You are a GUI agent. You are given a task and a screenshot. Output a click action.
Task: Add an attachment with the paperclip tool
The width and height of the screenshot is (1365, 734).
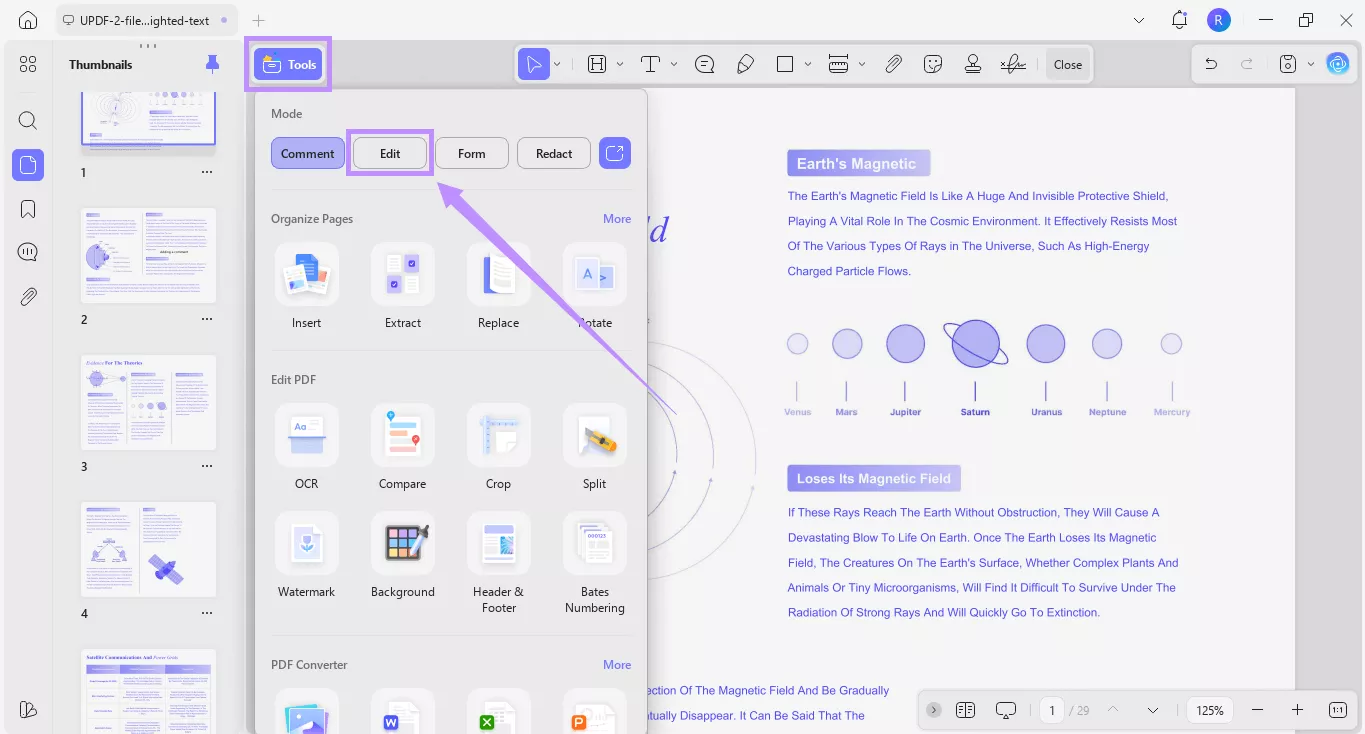click(x=893, y=63)
